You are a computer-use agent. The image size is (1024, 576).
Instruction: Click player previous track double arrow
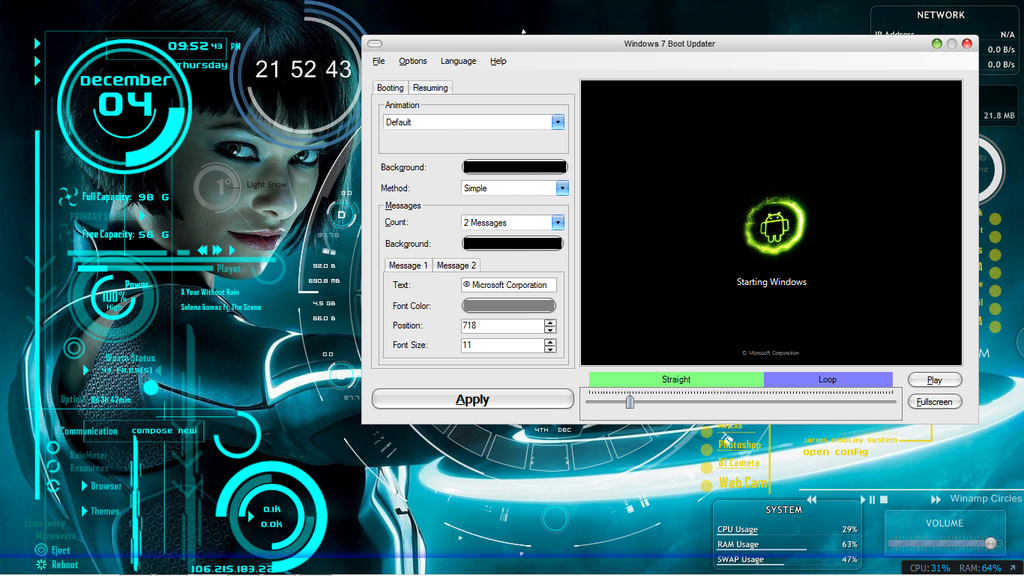pos(202,250)
